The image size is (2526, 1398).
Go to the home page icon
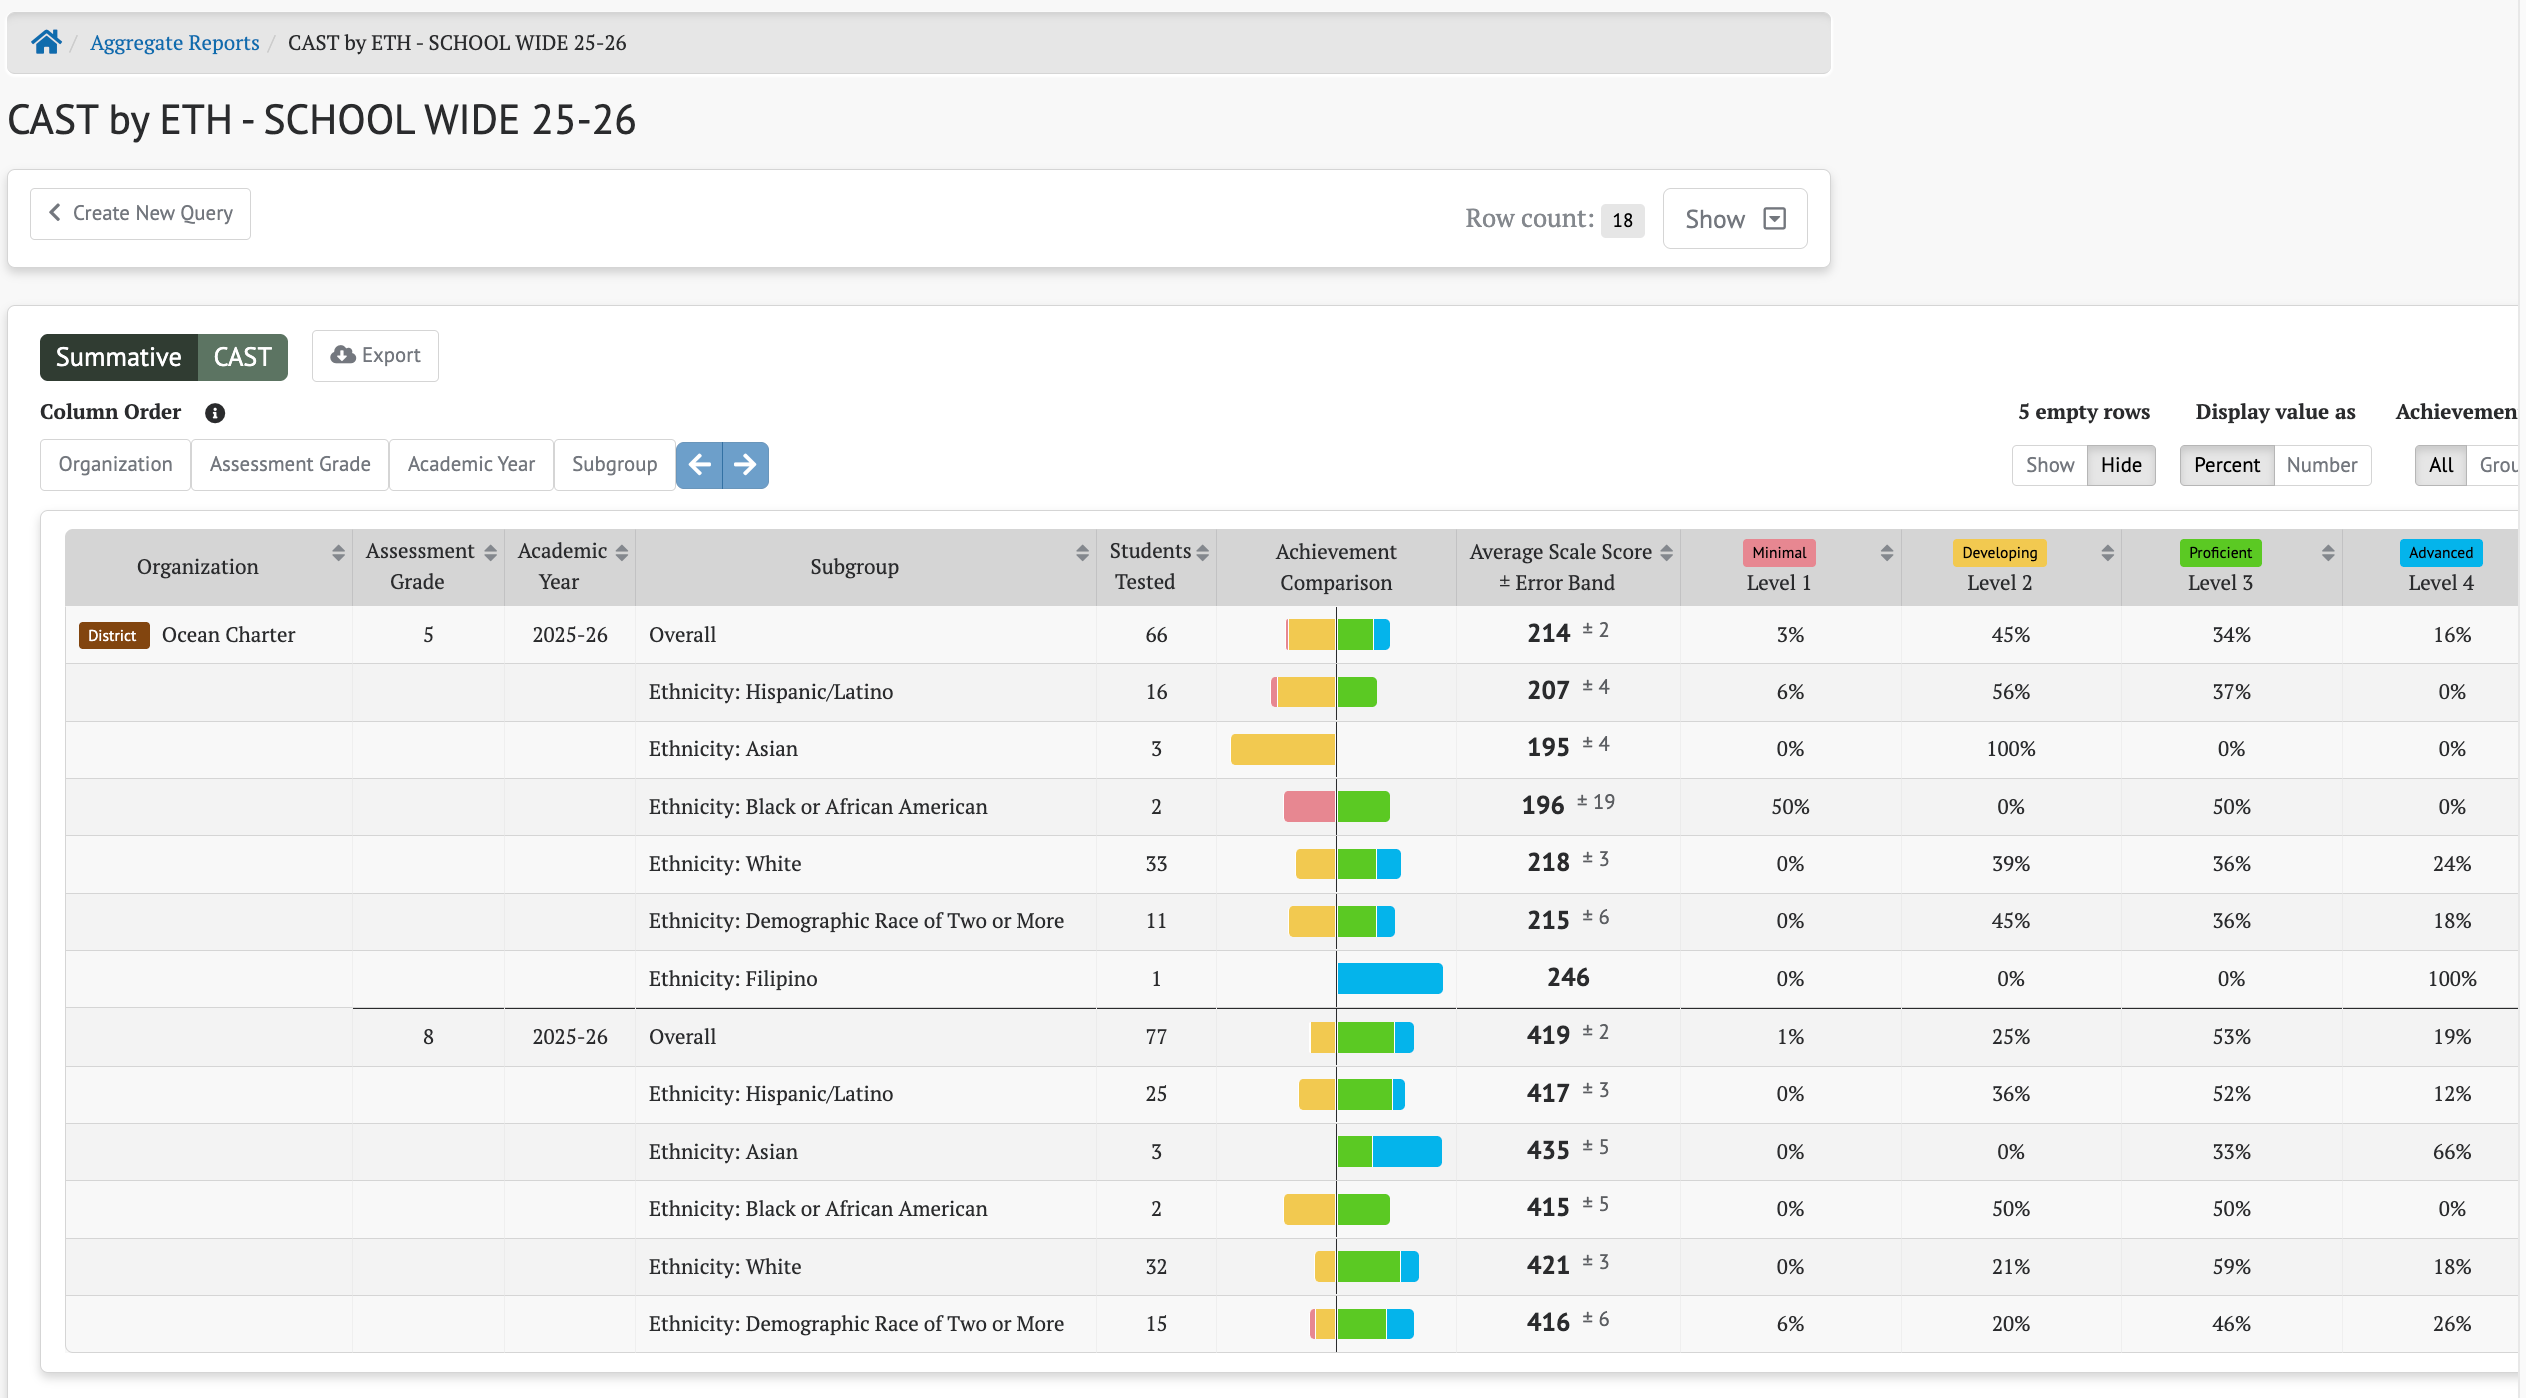pyautogui.click(x=46, y=42)
